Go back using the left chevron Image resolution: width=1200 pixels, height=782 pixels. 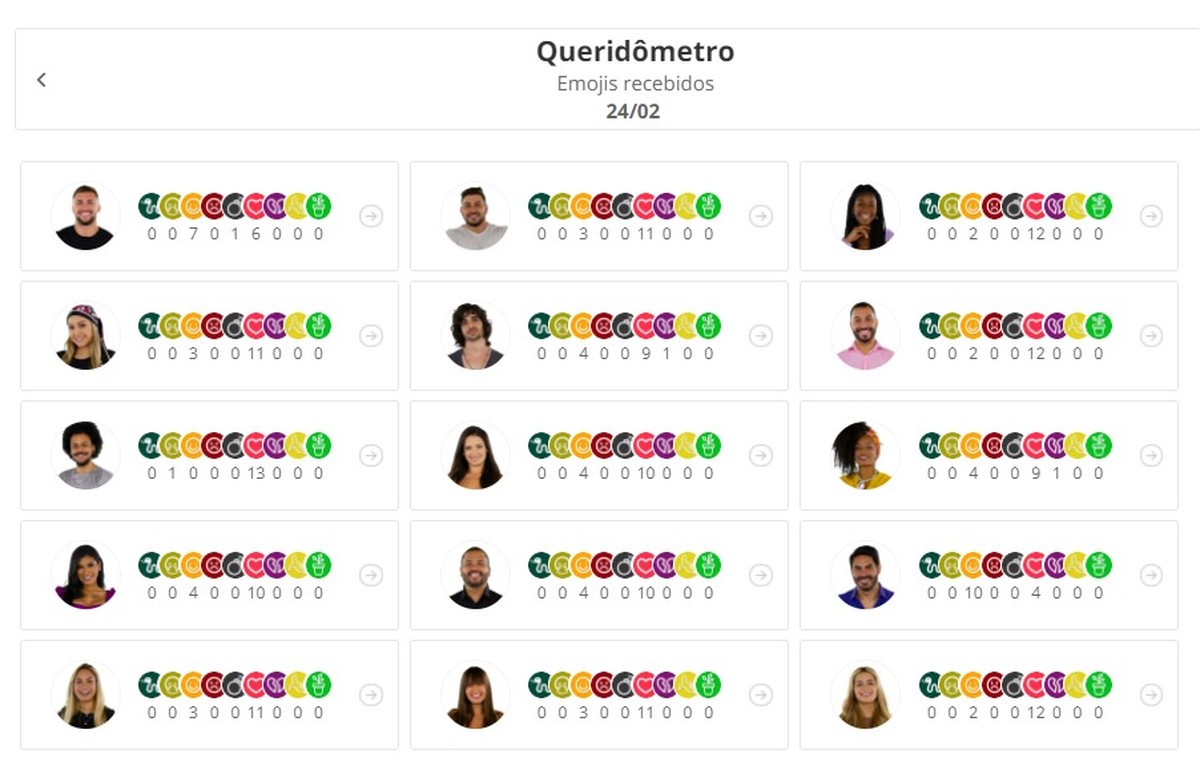pos(41,79)
